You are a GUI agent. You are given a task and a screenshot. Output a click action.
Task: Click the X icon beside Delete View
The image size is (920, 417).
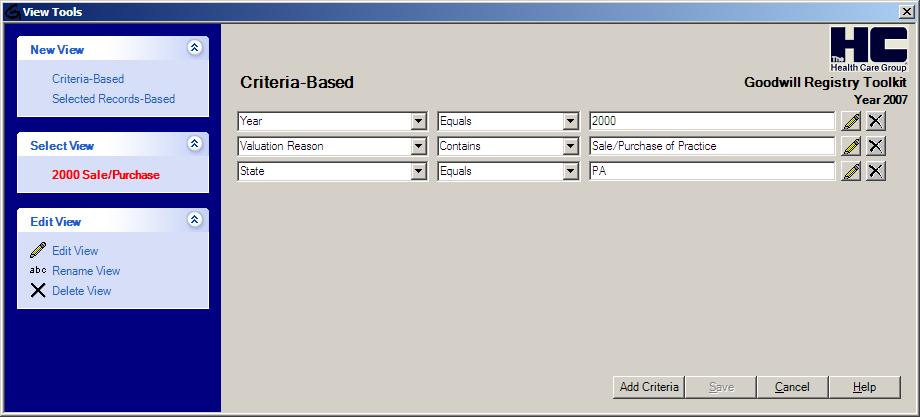point(38,290)
